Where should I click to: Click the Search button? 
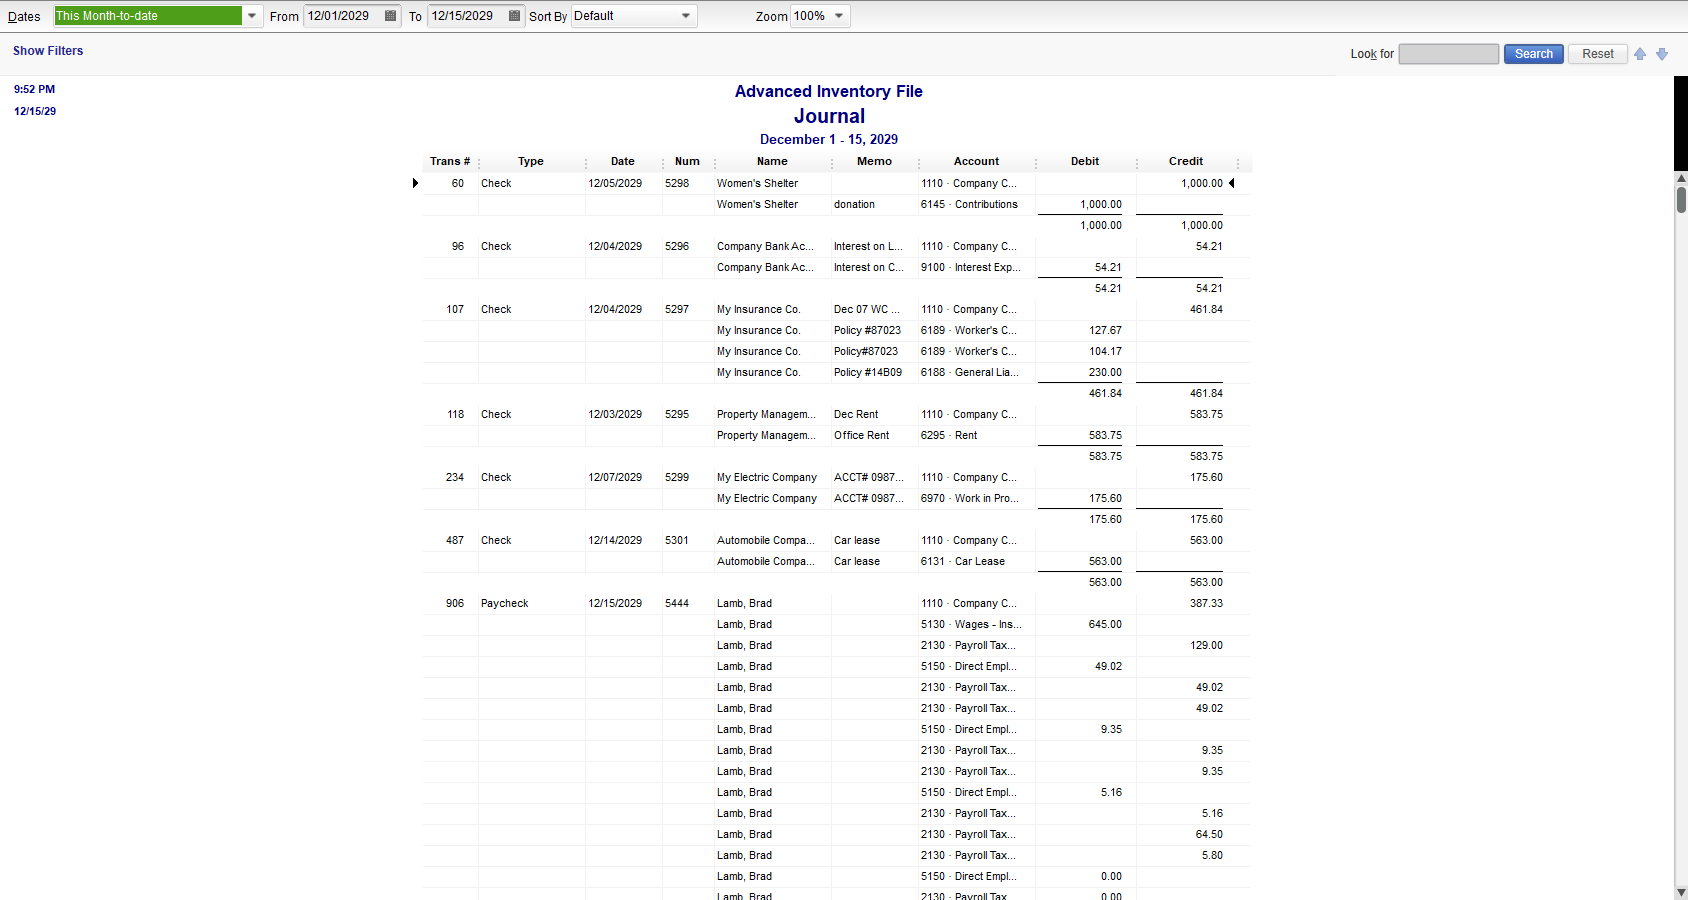pos(1533,54)
